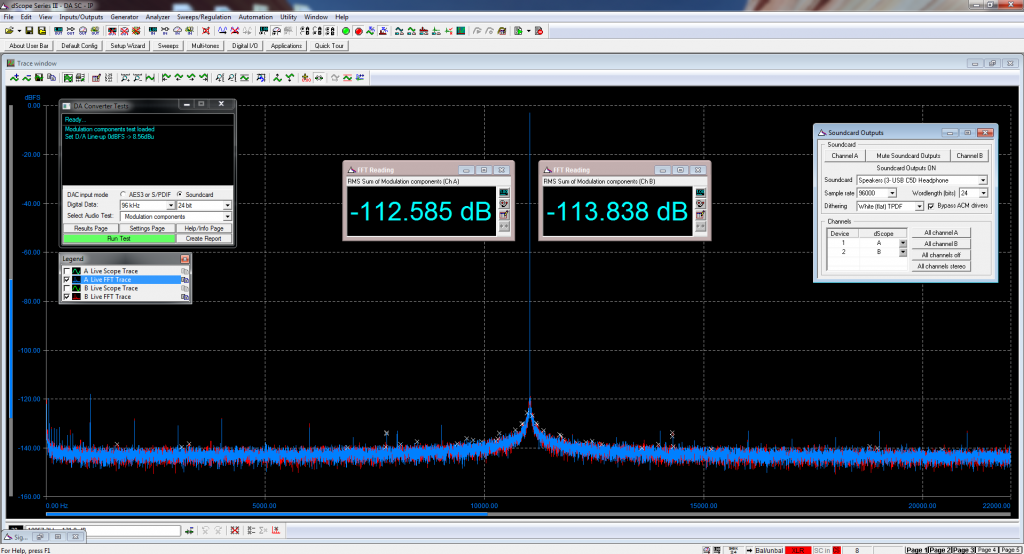
Task: Click All channels off button
Action: (x=940, y=255)
